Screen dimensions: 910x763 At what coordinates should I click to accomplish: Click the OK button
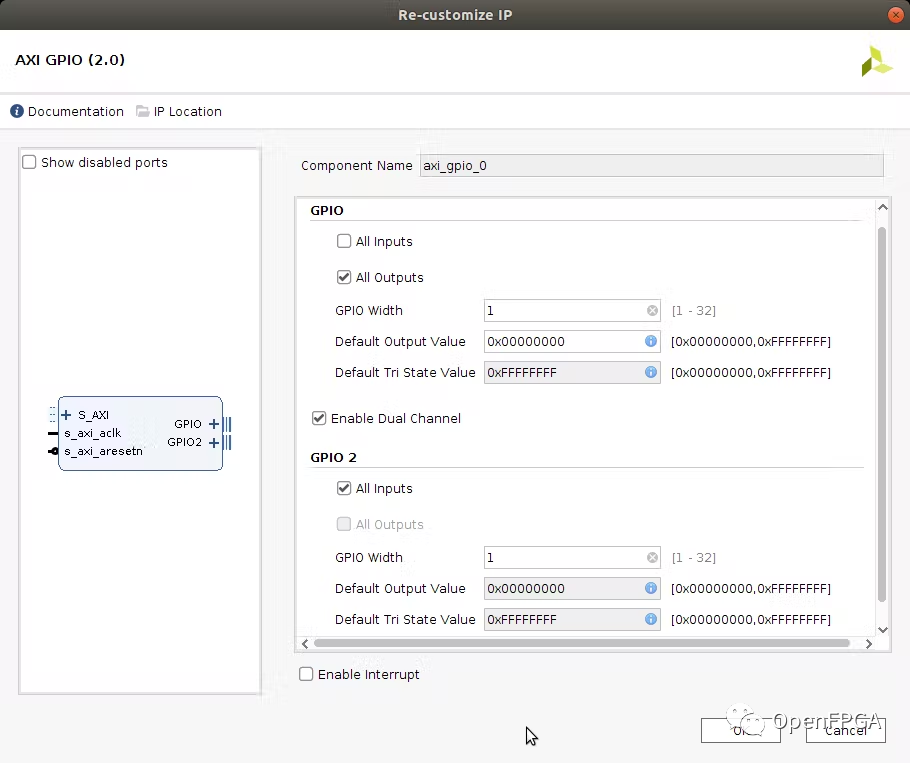pyautogui.click(x=740, y=730)
